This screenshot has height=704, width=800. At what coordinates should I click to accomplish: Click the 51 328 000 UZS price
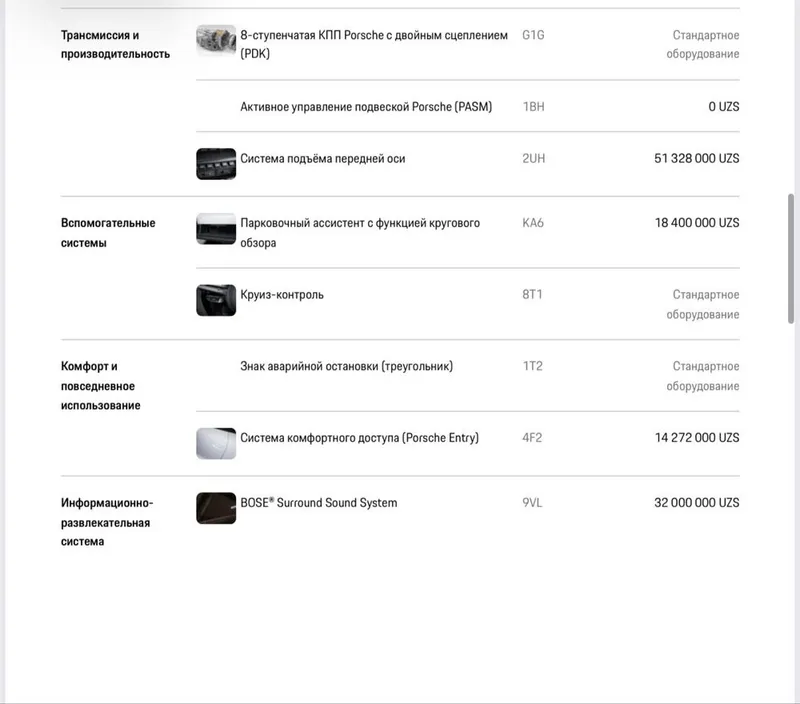[x=696, y=159]
